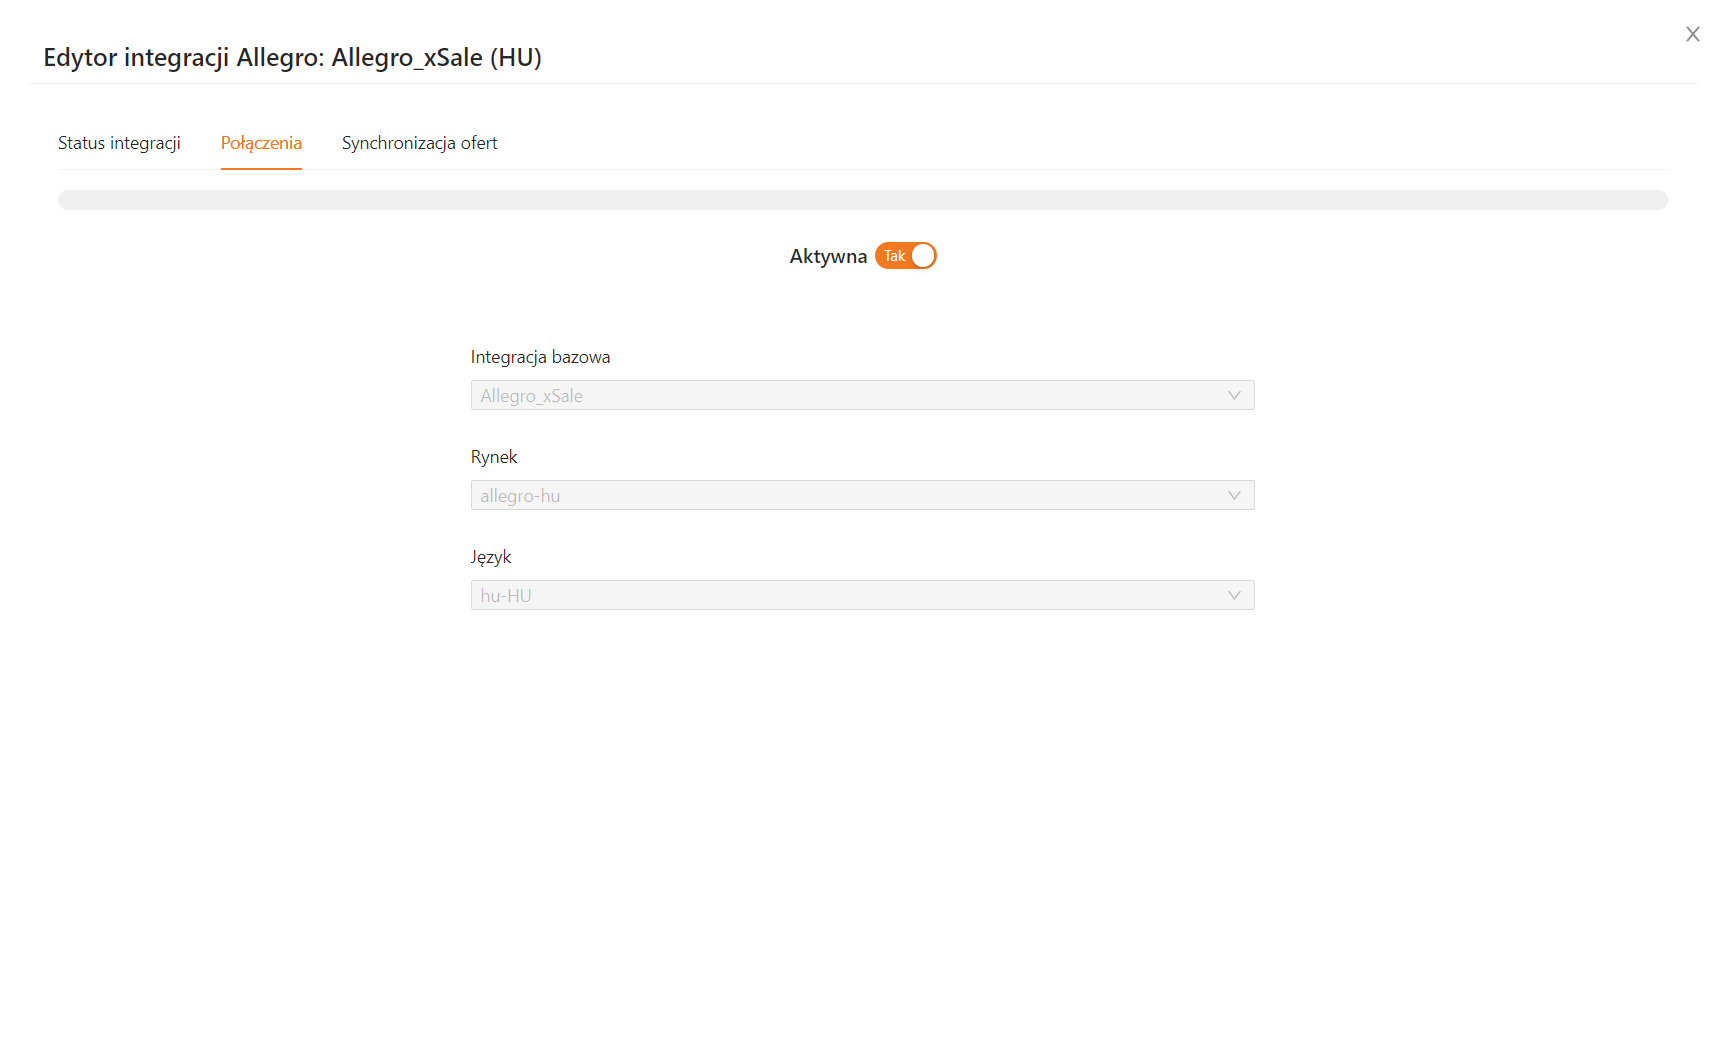Viewport: 1722px width, 1038px height.
Task: Click the 'Język' field label
Action: click(x=491, y=557)
